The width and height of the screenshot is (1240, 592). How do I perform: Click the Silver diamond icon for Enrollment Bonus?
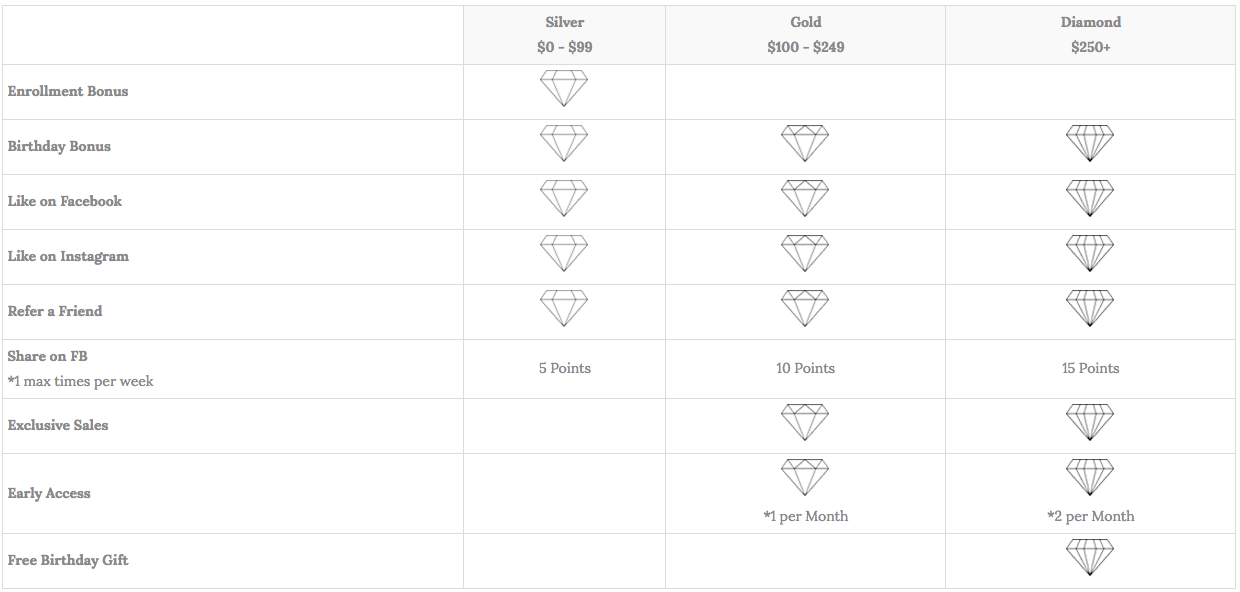tap(564, 88)
